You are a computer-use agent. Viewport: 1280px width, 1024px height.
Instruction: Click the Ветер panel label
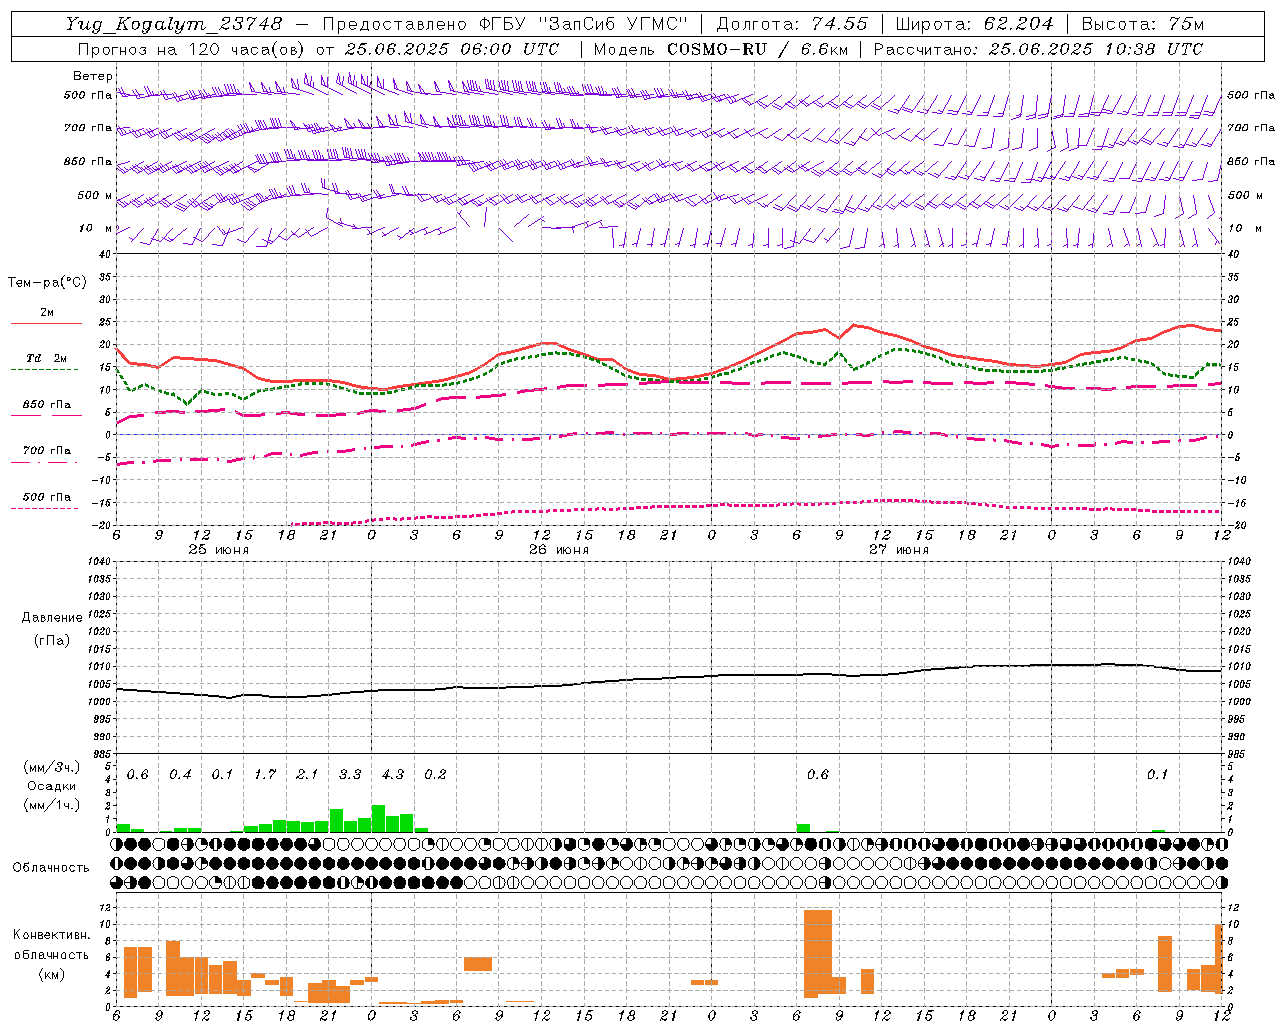pos(92,76)
